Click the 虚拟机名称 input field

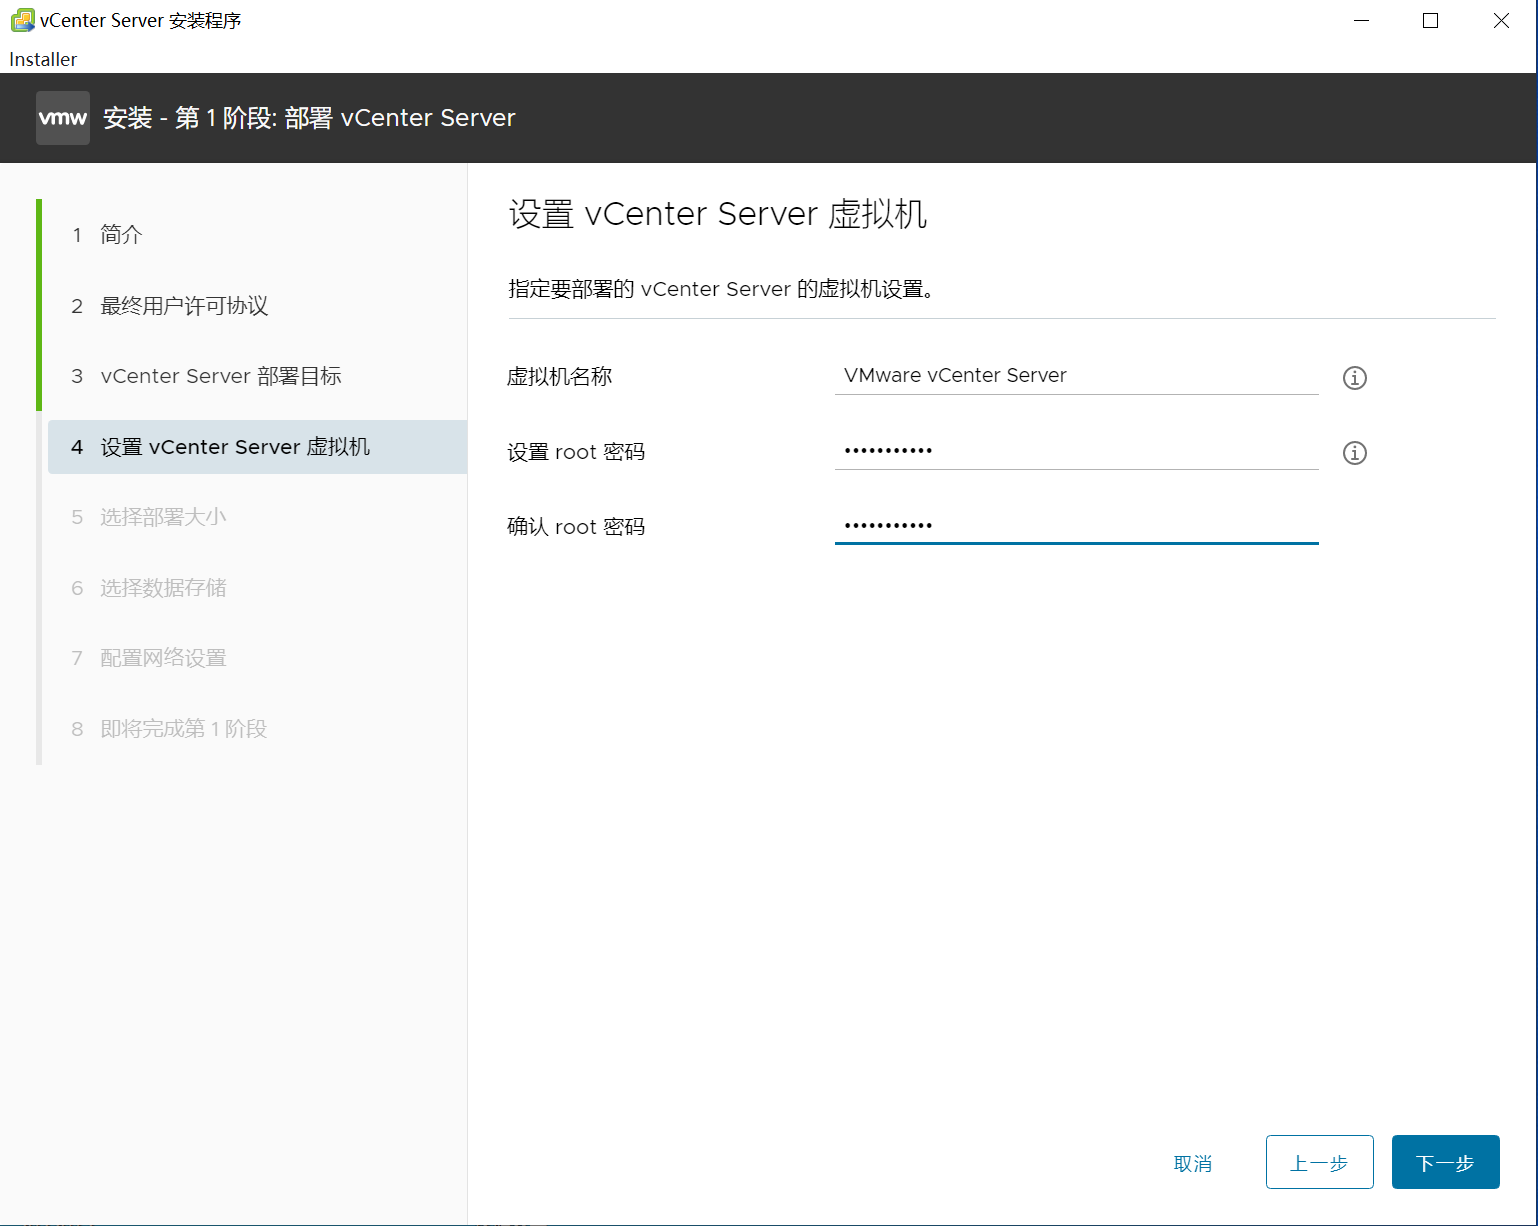pyautogui.click(x=1076, y=375)
